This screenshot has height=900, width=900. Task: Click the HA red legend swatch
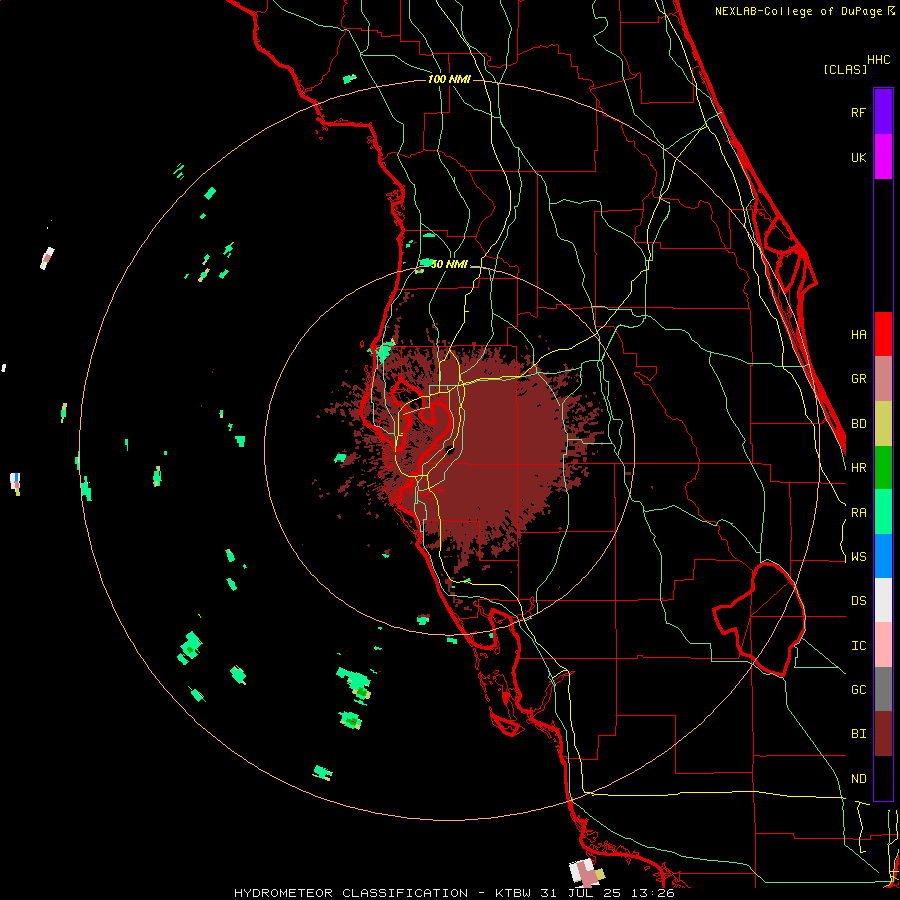point(883,334)
